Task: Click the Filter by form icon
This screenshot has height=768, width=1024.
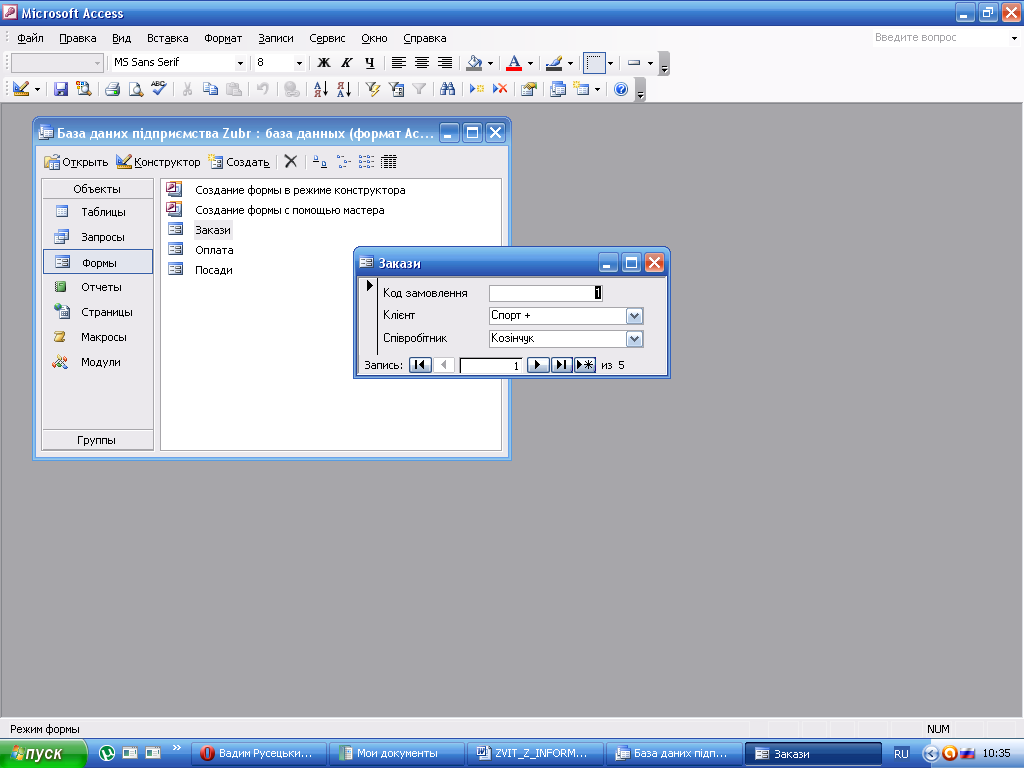Action: click(396, 89)
